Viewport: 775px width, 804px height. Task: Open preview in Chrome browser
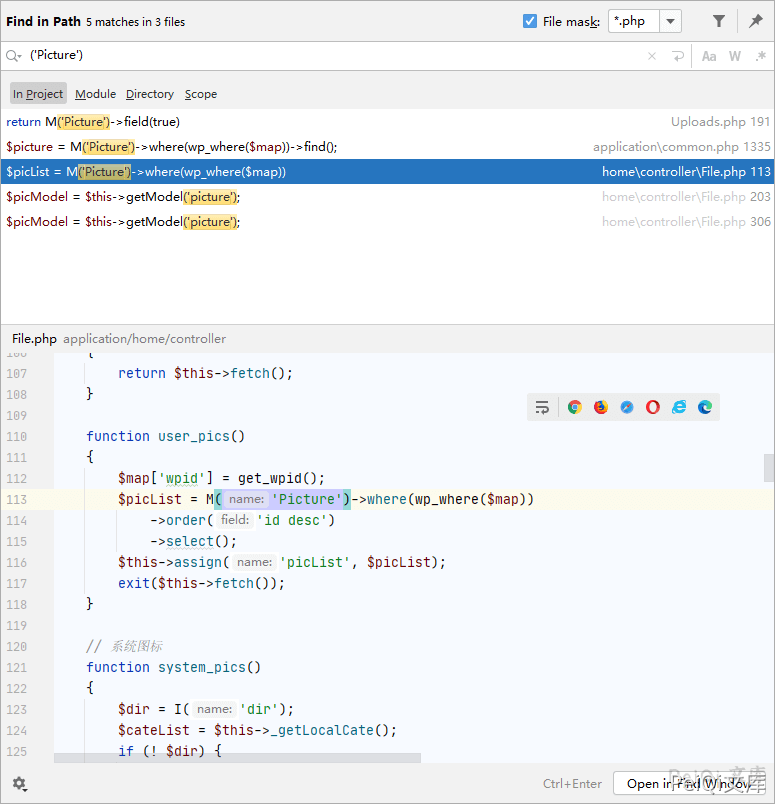pos(574,407)
